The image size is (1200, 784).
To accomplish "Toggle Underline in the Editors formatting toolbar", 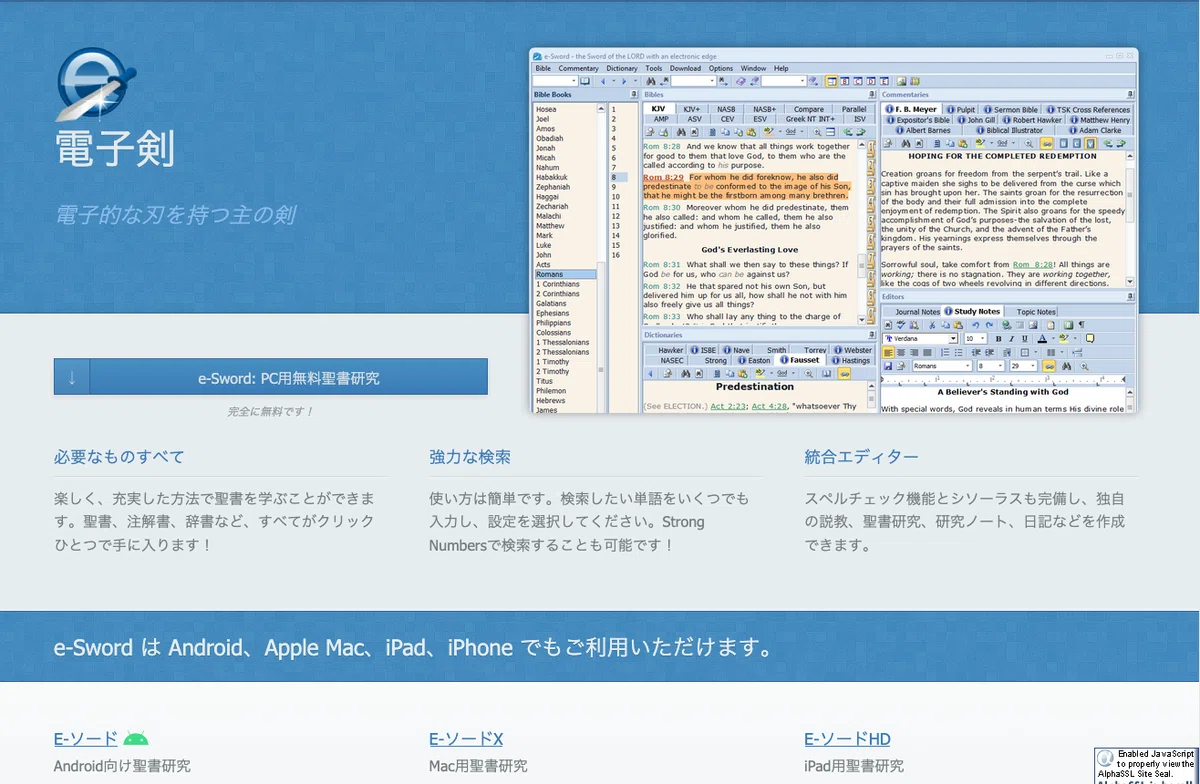I will pyautogui.click(x=1025, y=339).
